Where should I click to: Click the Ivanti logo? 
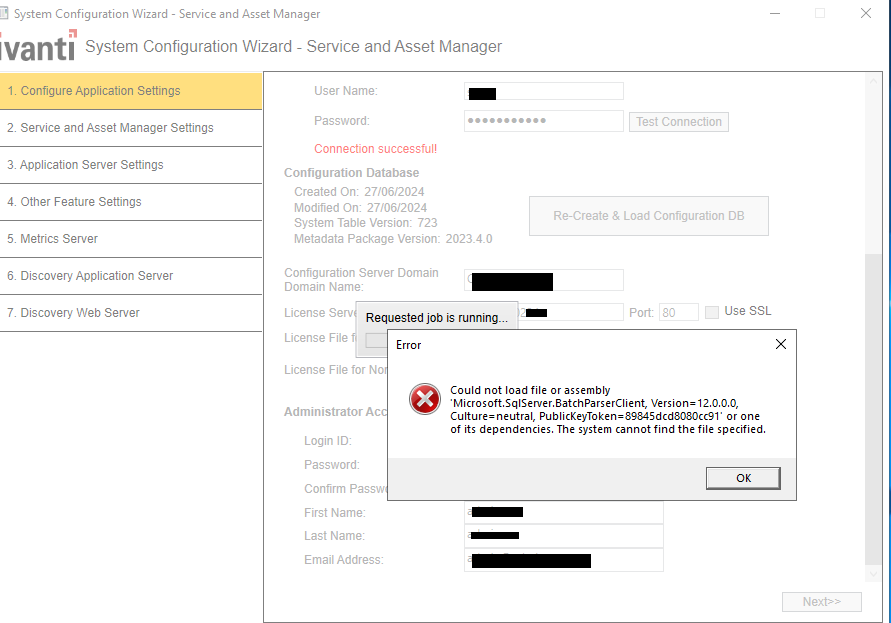tap(38, 47)
